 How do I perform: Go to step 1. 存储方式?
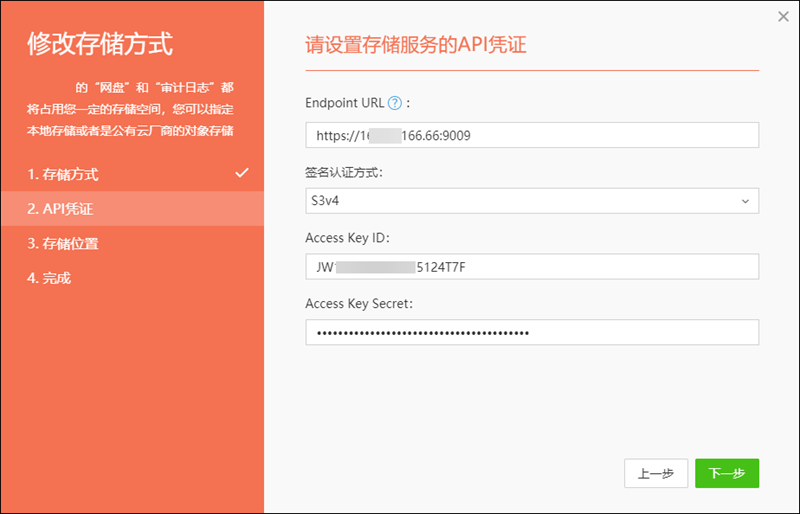(64, 174)
